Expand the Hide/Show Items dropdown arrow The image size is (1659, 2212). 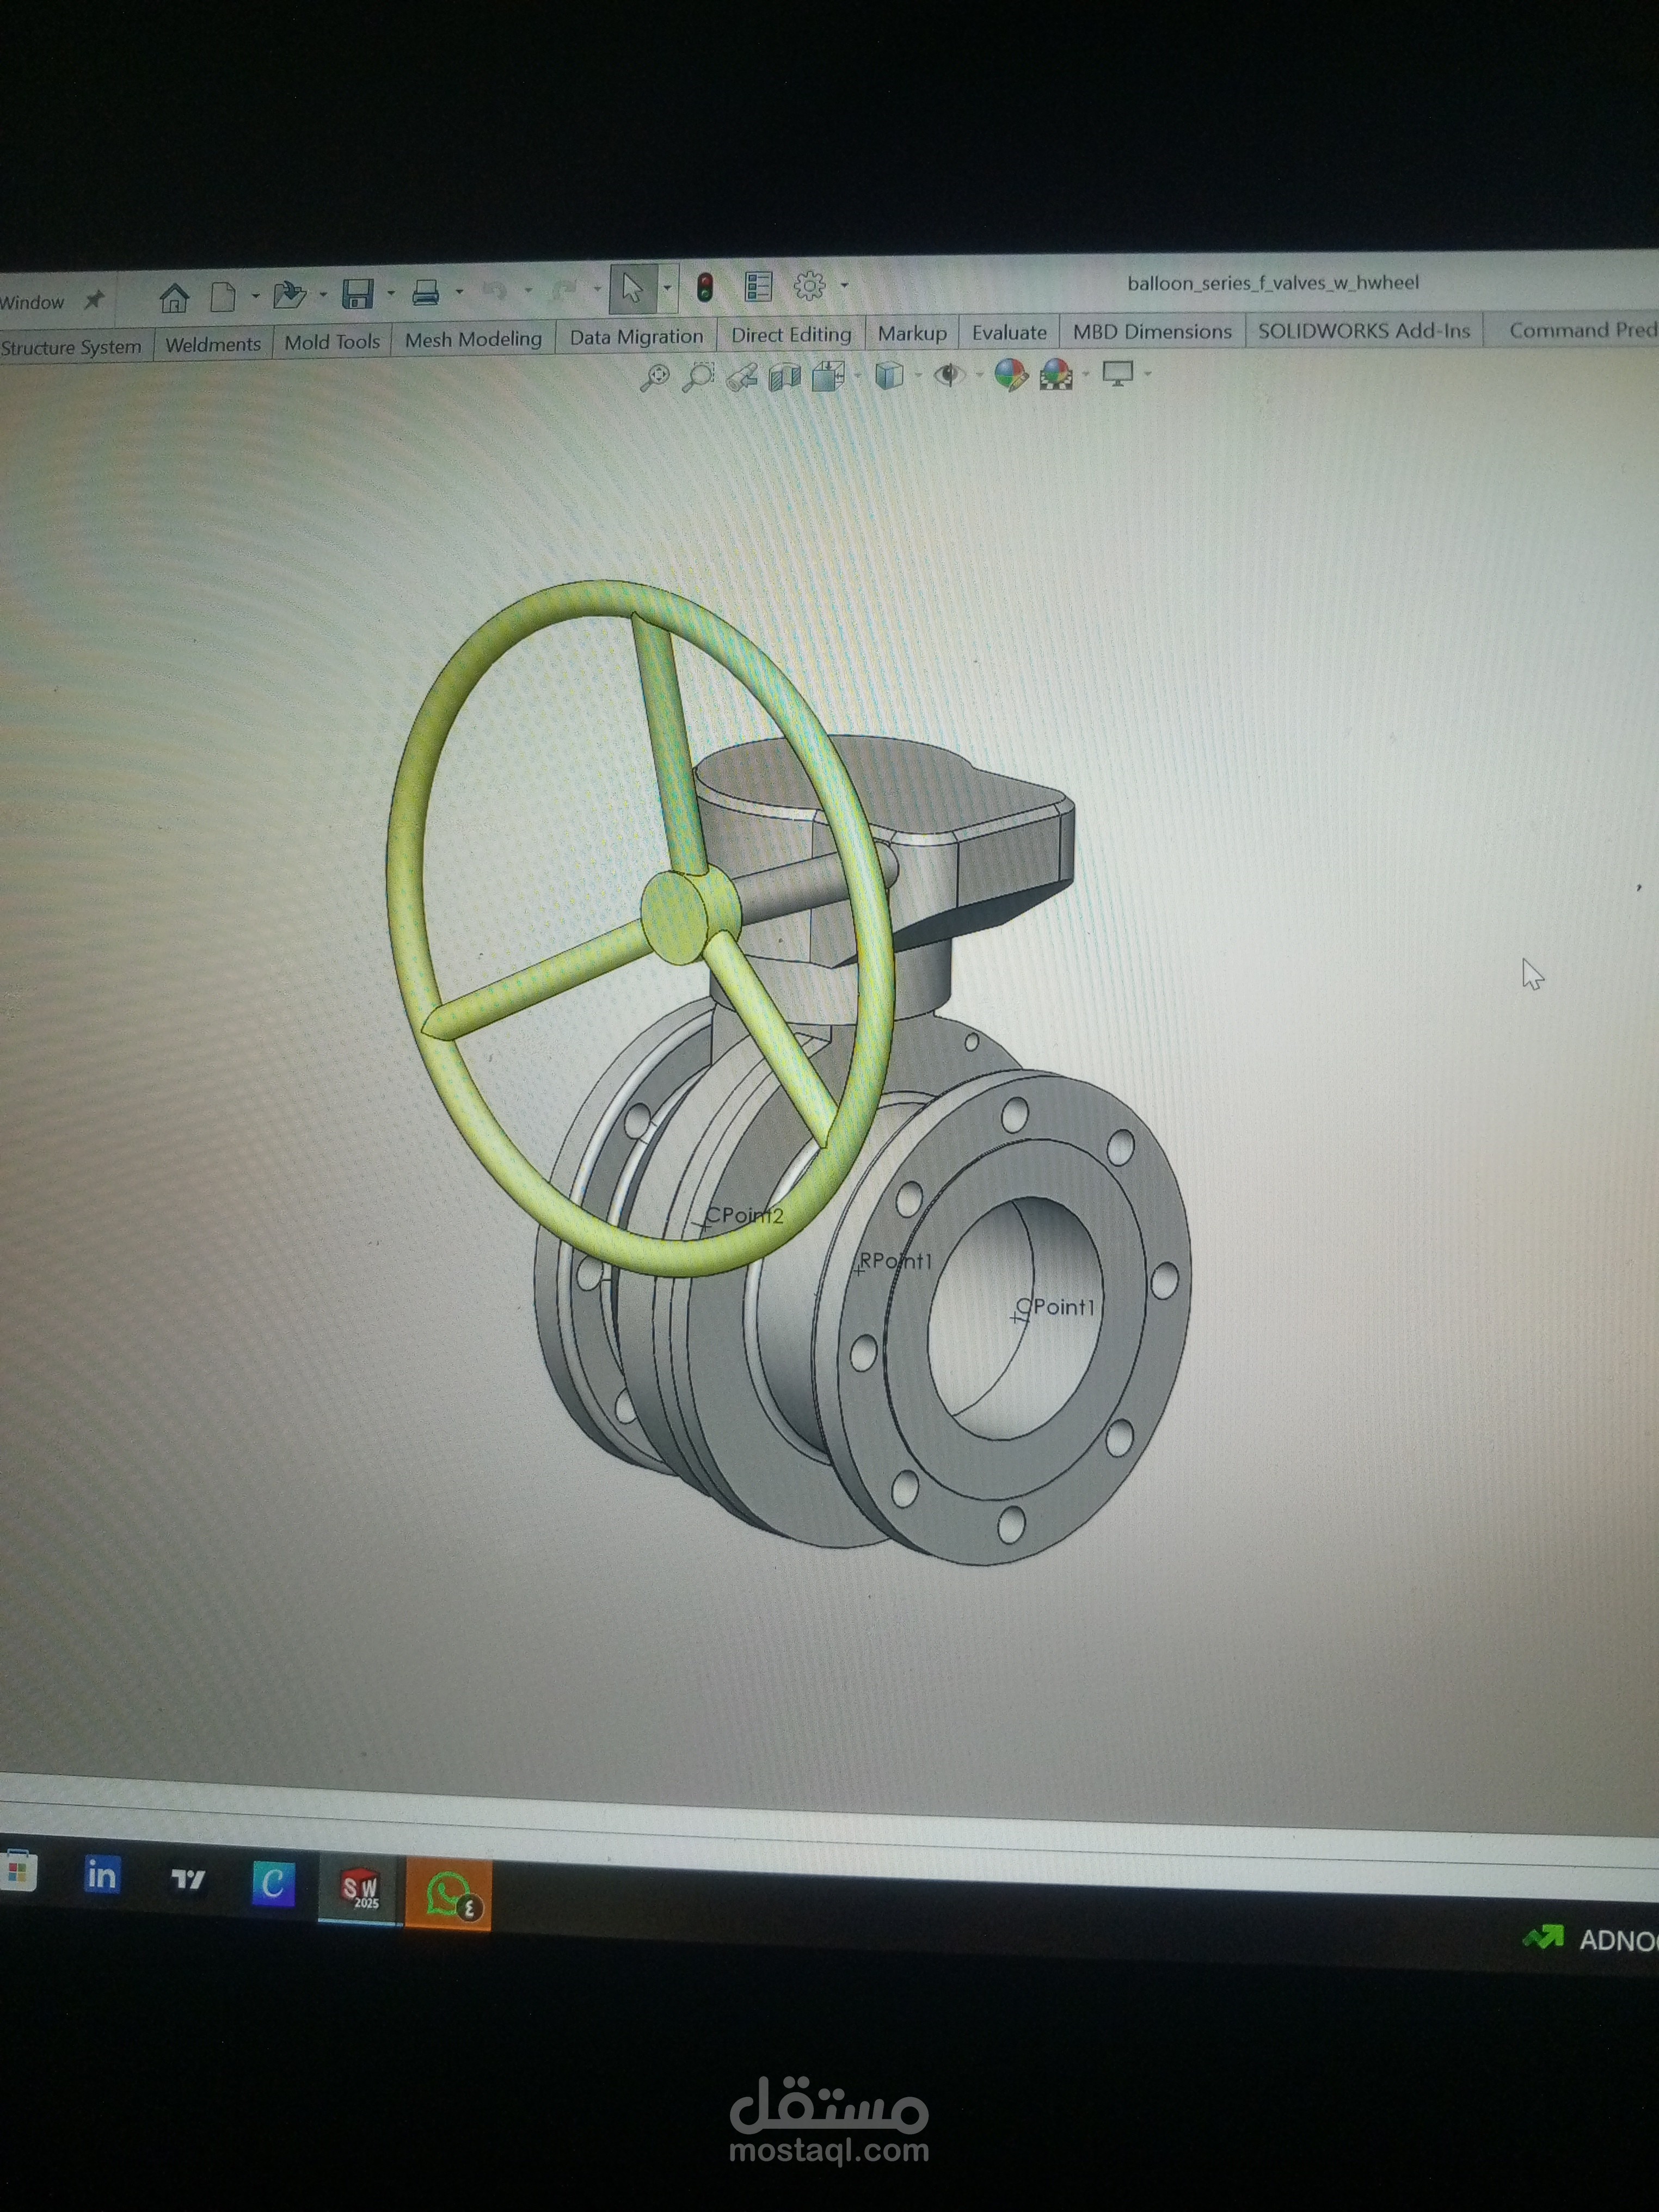(x=979, y=375)
